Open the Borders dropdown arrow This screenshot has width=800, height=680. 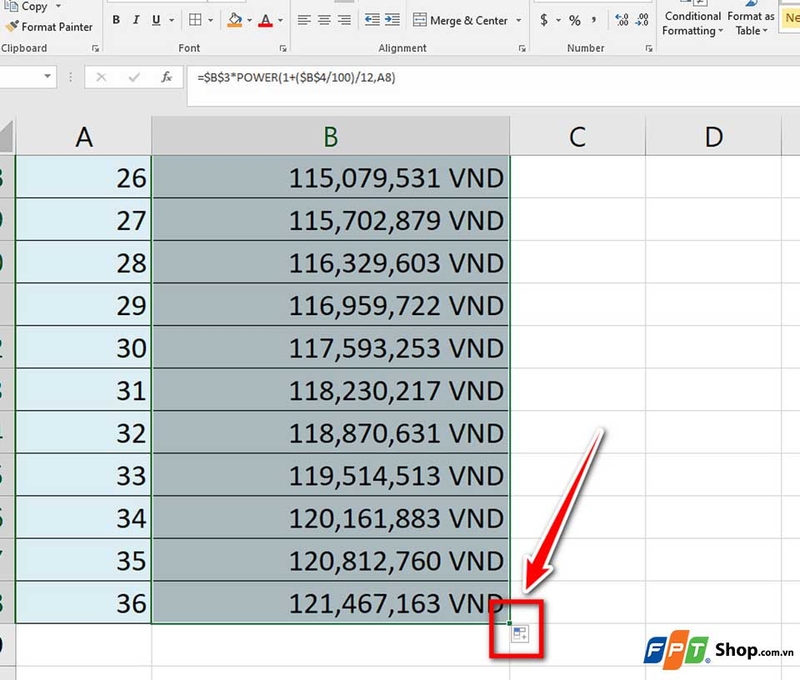tap(209, 20)
